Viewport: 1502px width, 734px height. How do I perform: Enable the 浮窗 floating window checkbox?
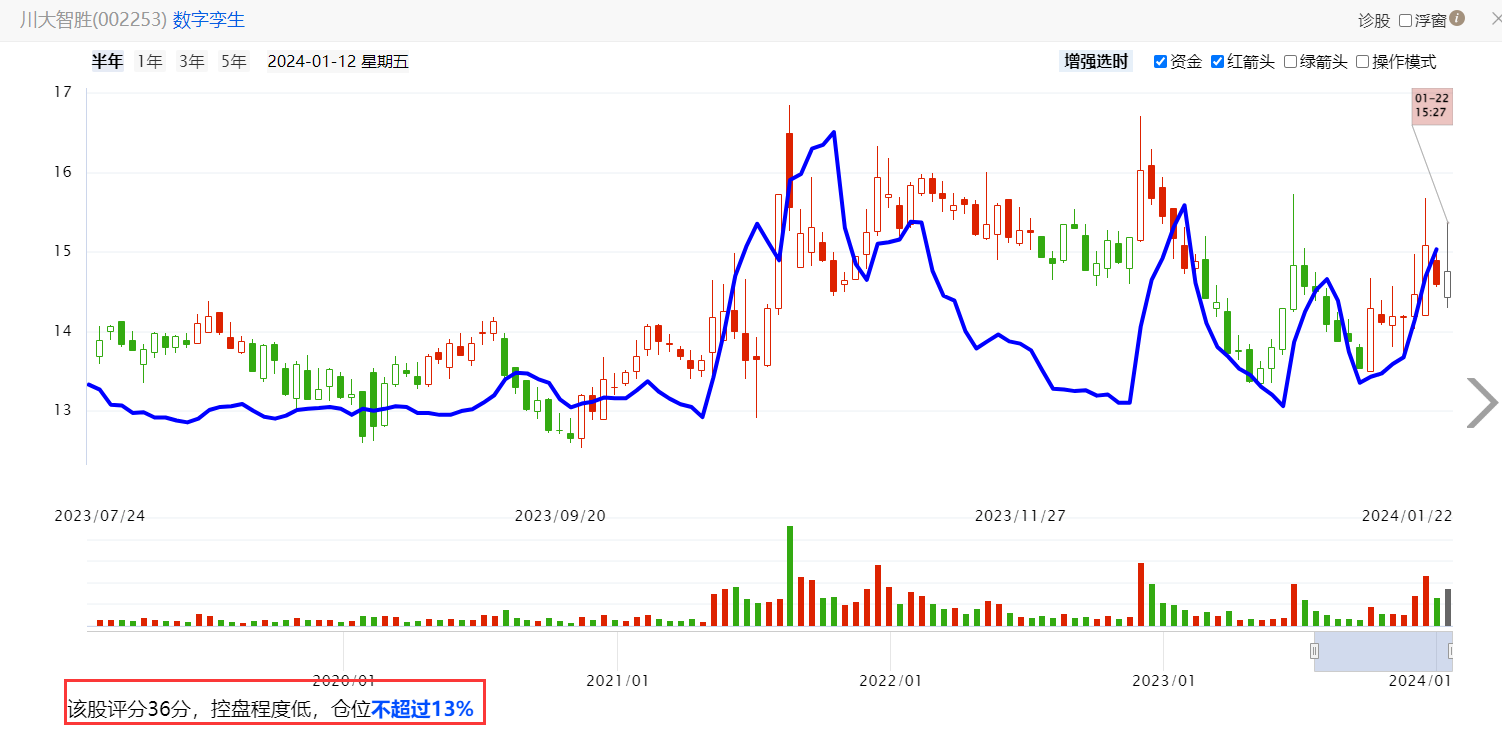[1405, 20]
